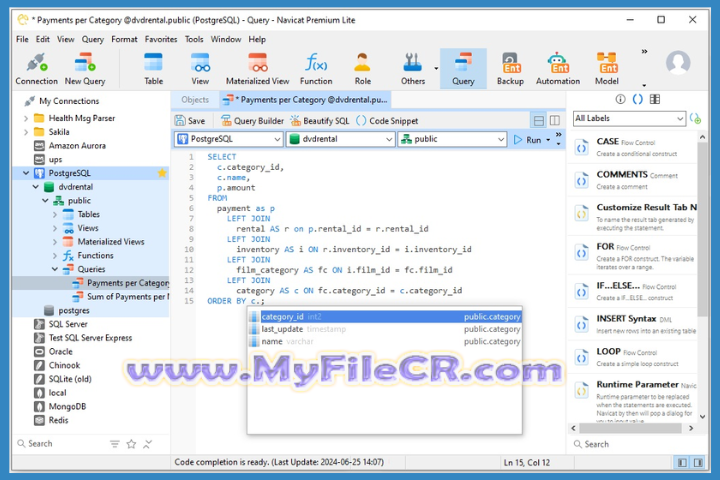The image size is (720, 480).
Task: Click the collapse-all icon by search
Action: 147,444
